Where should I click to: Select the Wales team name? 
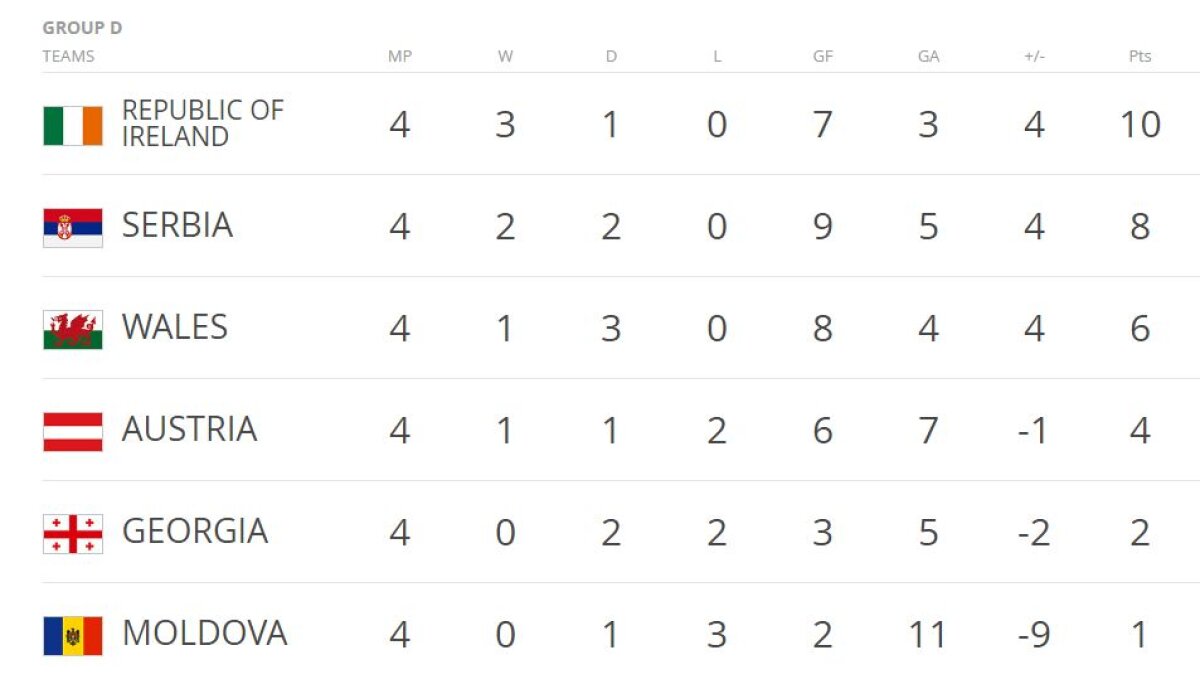click(174, 328)
